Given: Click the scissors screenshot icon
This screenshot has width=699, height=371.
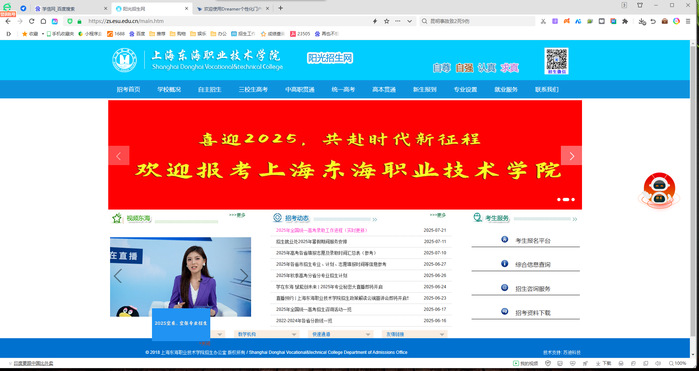Looking at the screenshot, I should [x=543, y=21].
